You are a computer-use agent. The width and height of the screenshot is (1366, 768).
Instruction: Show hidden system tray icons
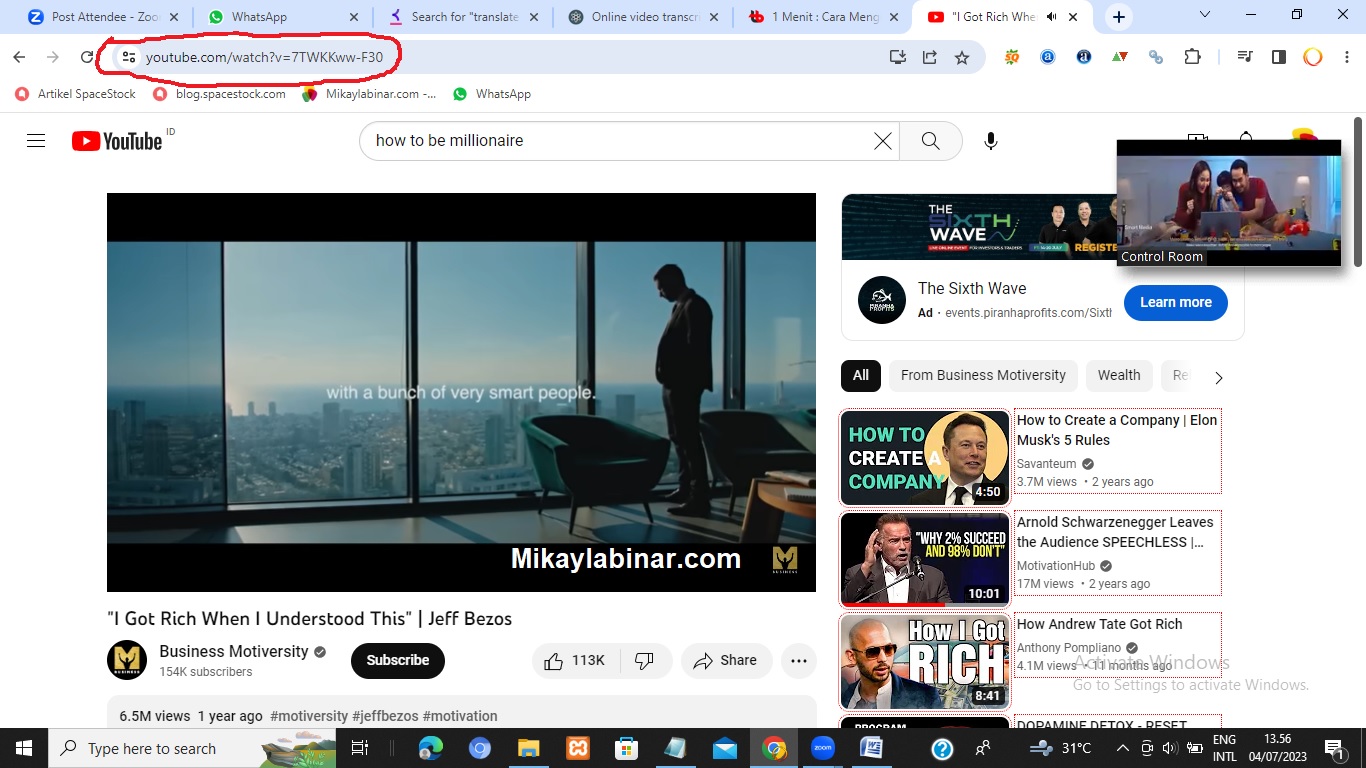[1122, 748]
